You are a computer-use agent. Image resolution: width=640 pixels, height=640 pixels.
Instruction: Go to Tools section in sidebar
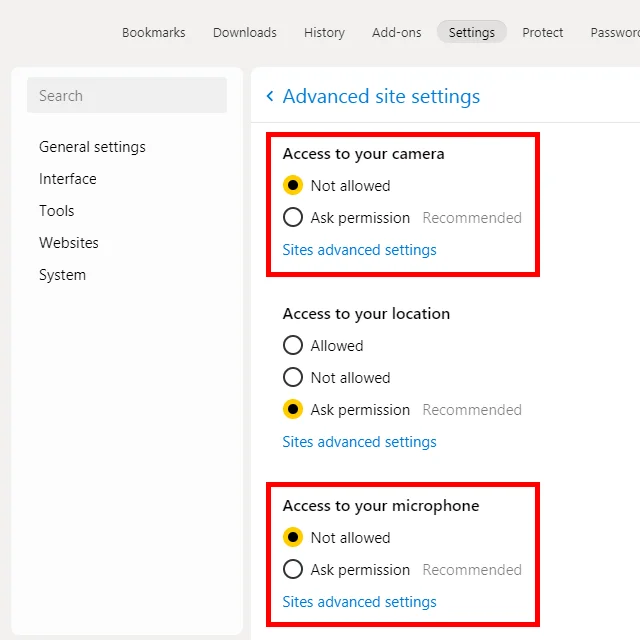coord(56,211)
